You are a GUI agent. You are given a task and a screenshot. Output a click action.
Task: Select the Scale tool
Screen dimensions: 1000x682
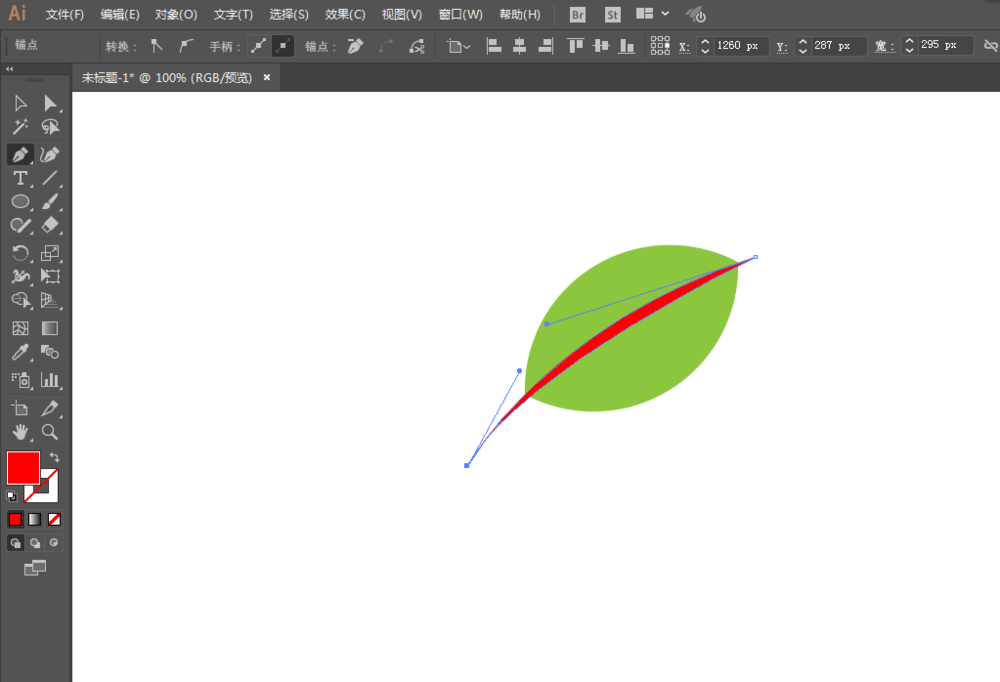tap(50, 253)
